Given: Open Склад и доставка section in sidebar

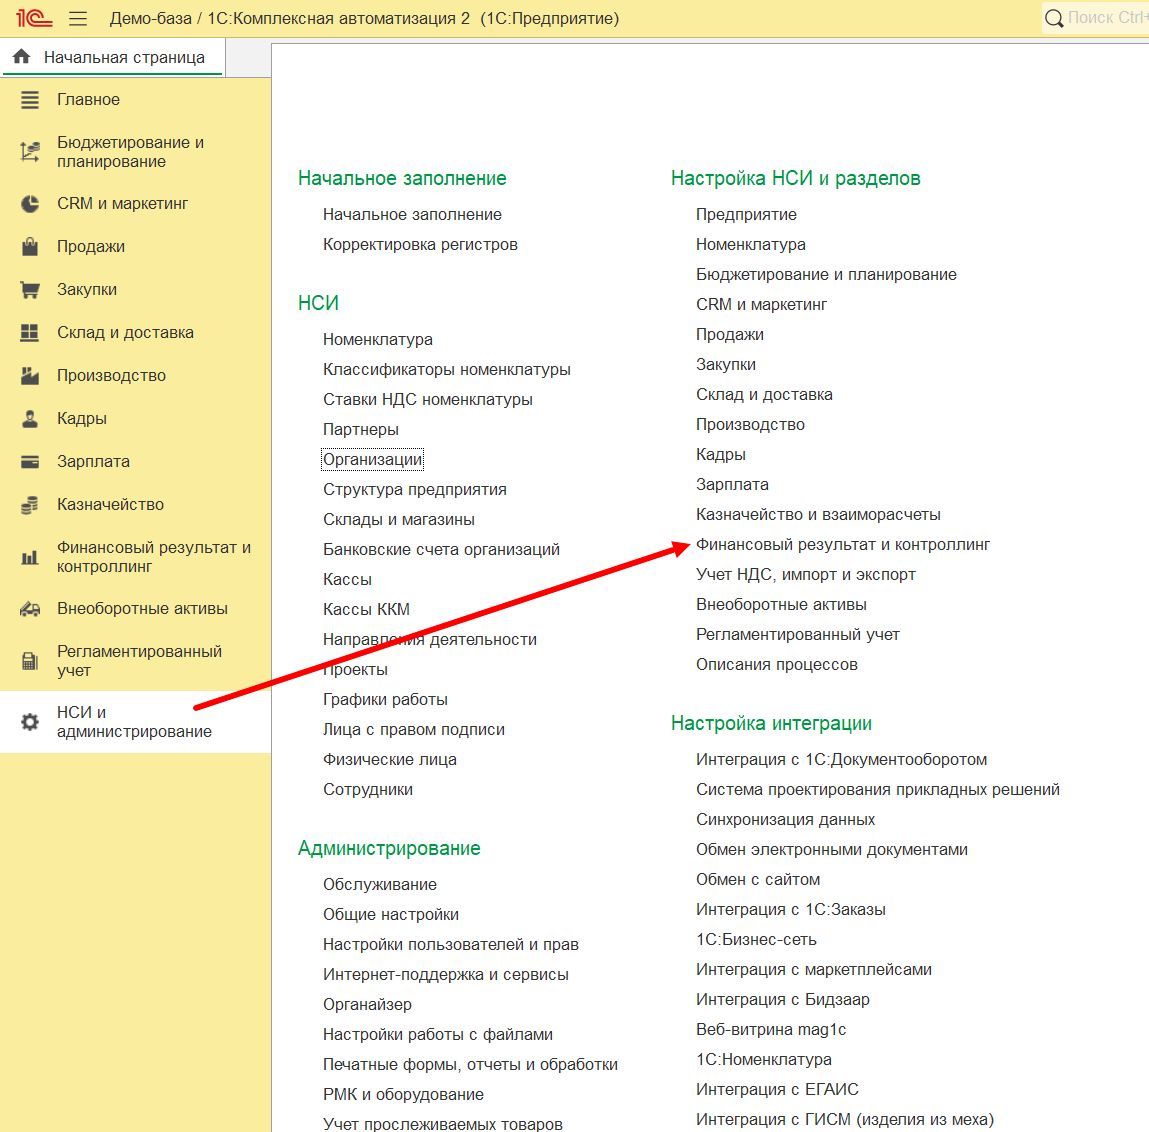Looking at the screenshot, I should pos(125,333).
